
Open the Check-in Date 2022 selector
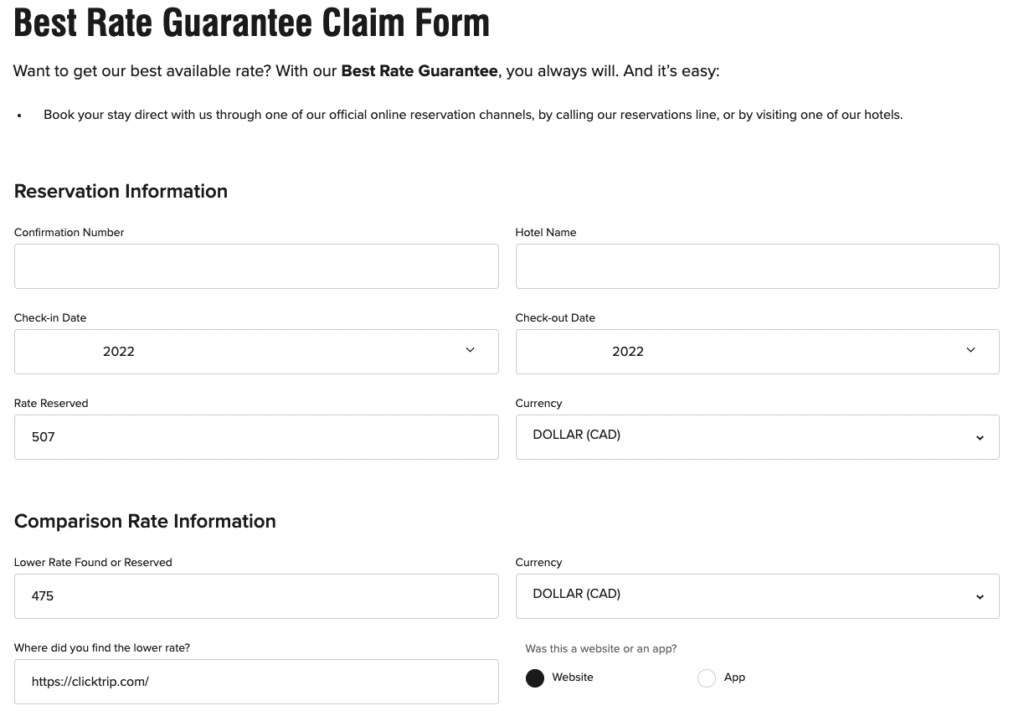coord(256,351)
